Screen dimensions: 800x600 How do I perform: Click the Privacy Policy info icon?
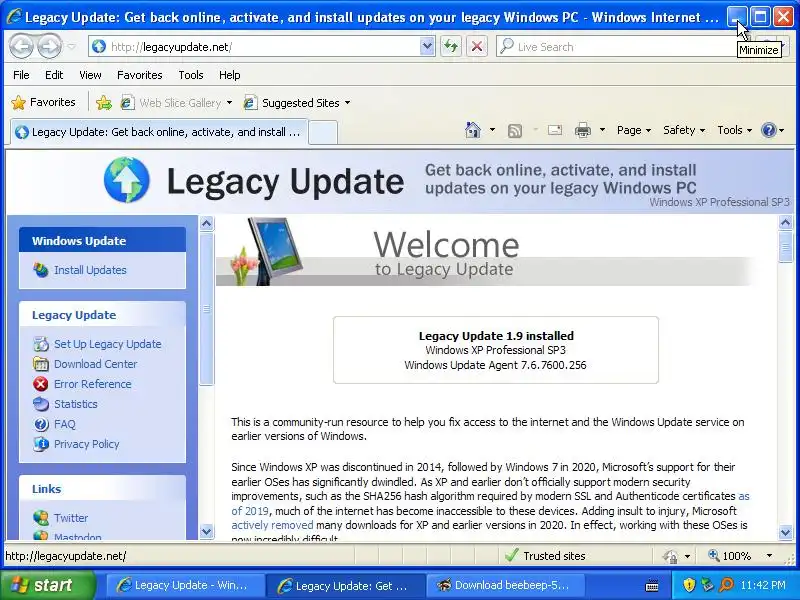click(x=41, y=444)
